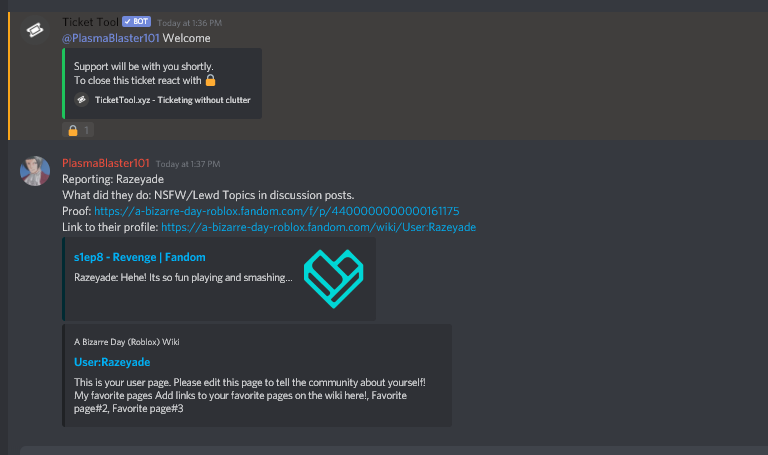Open the s1ep8 - Revenge embed title

click(x=138, y=257)
